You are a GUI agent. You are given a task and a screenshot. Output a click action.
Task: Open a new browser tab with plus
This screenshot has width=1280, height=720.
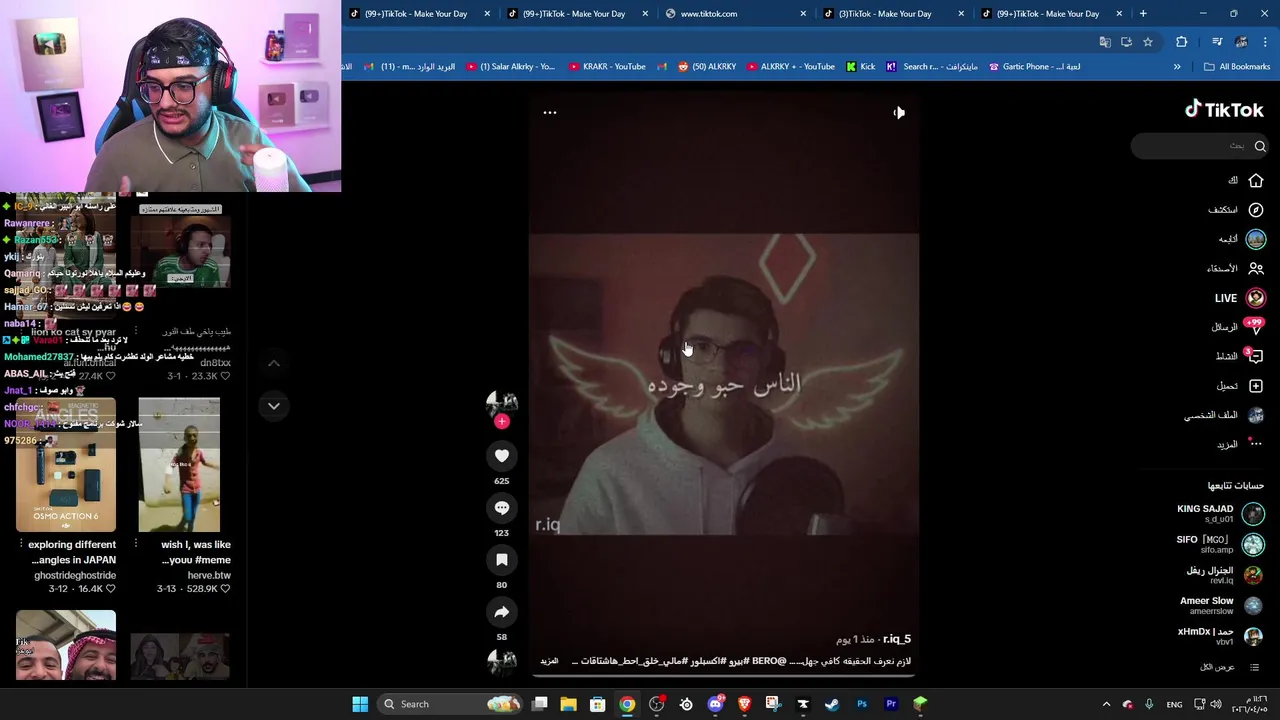point(1143,14)
